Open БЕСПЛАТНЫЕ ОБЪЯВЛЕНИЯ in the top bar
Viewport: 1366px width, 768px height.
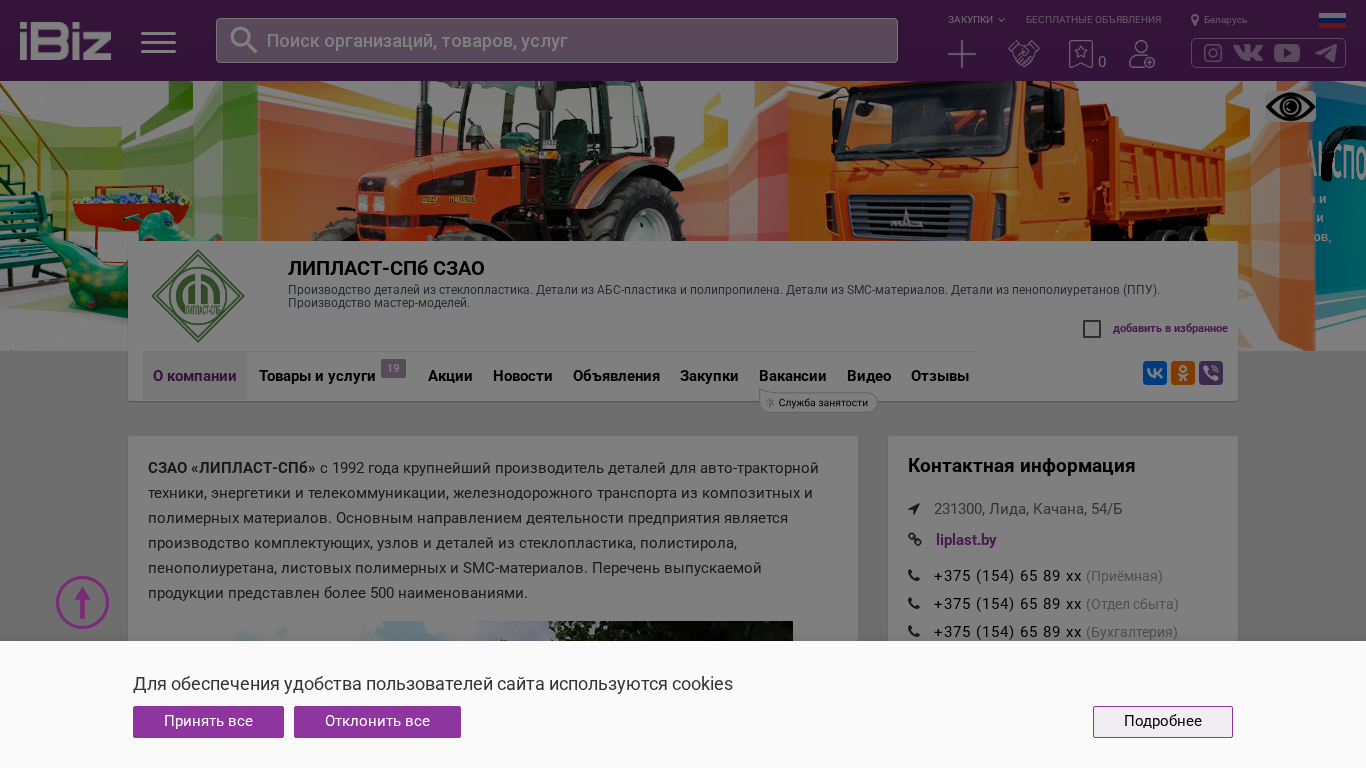[x=1093, y=20]
